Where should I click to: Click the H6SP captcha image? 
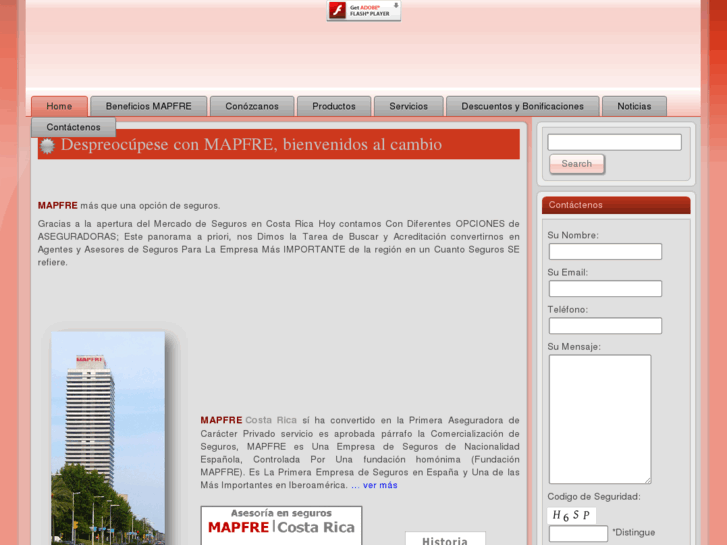pyautogui.click(x=571, y=515)
